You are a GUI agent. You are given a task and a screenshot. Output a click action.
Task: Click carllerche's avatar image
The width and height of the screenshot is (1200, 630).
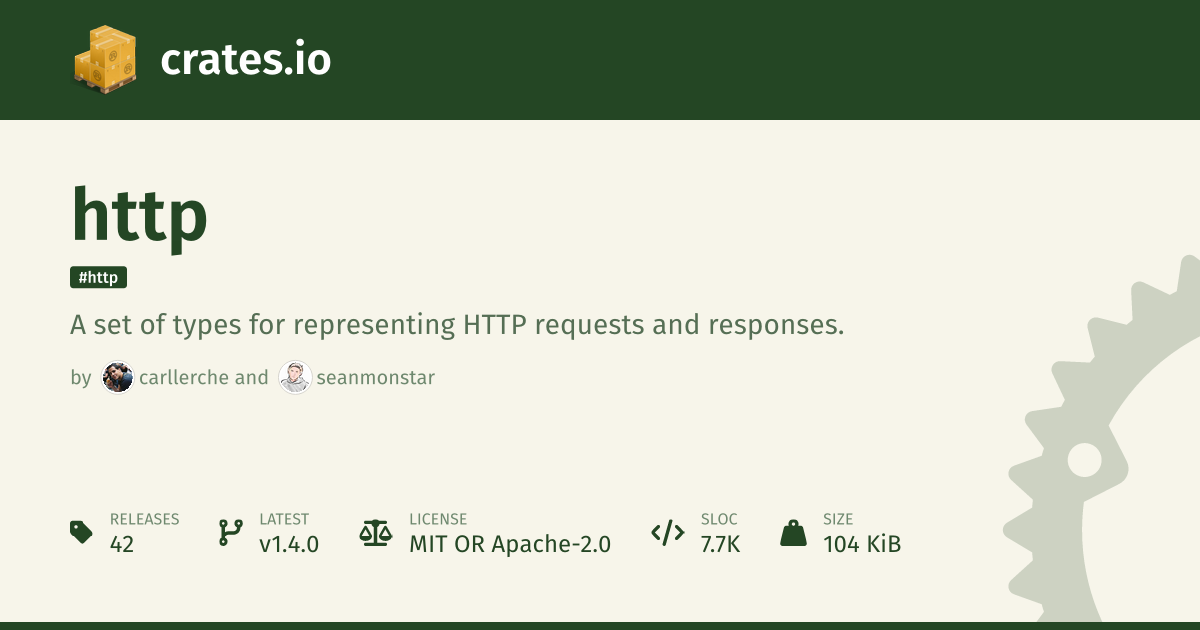click(118, 377)
